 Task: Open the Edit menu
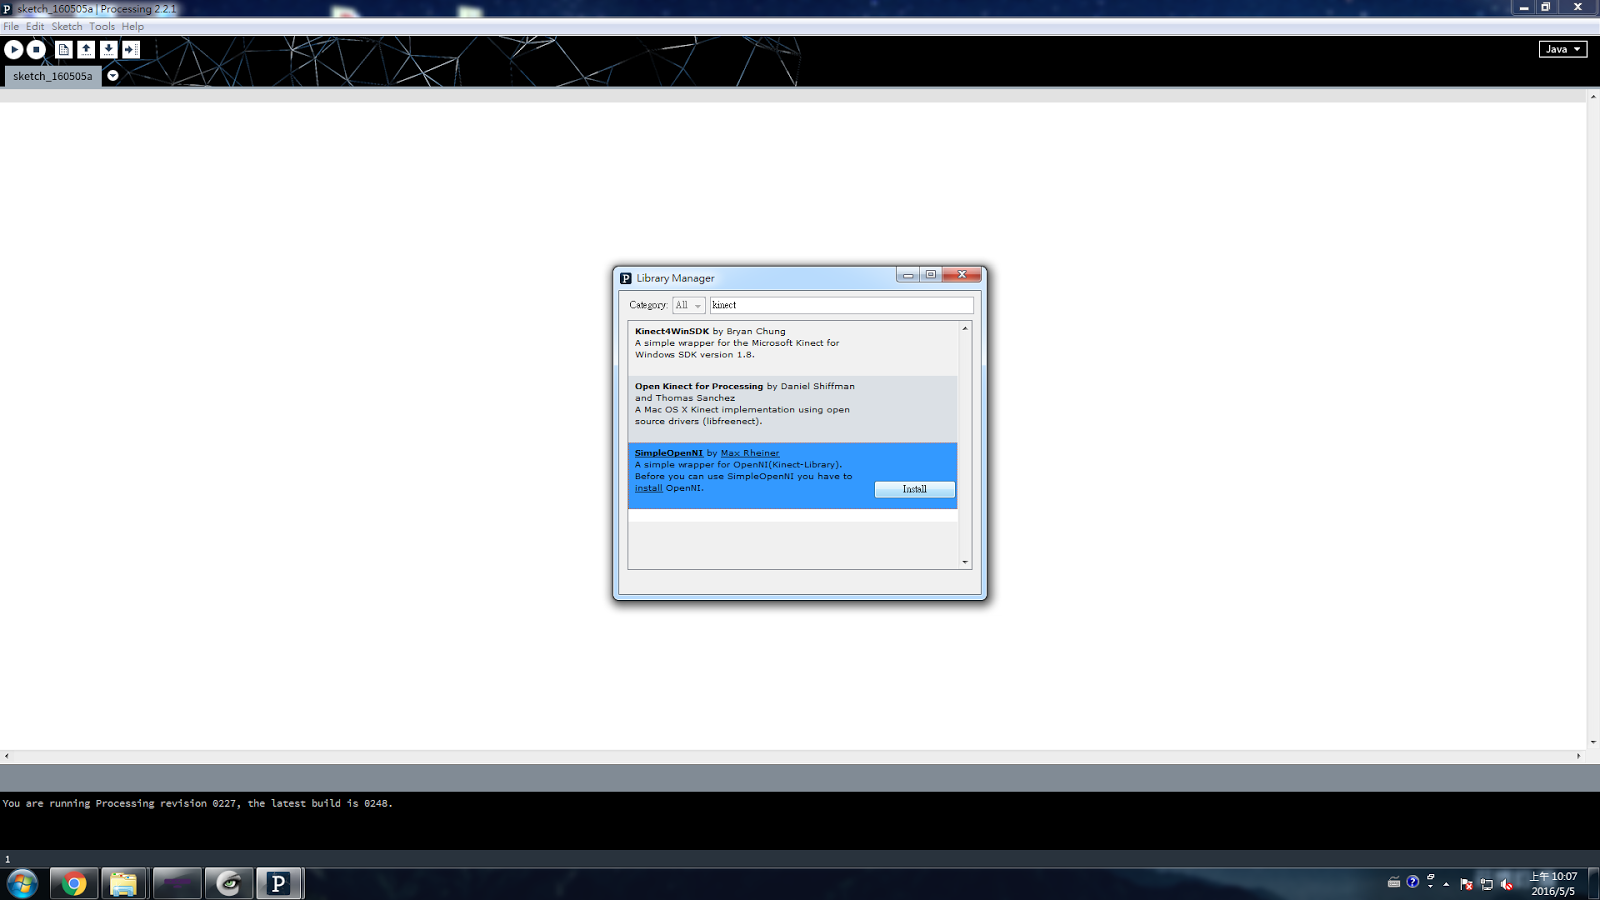35,27
